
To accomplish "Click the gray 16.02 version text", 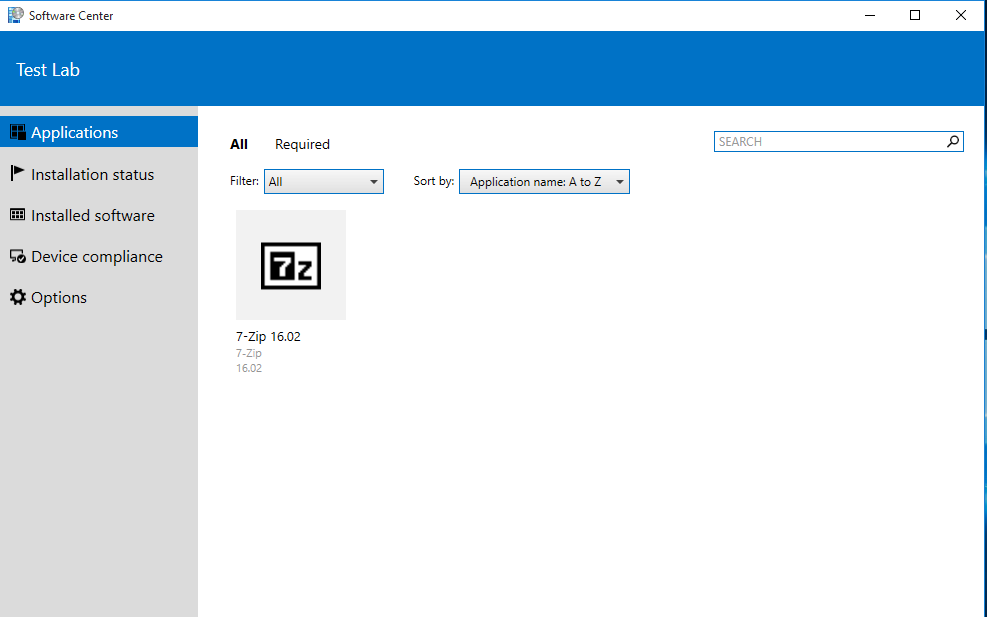I will pos(249,368).
